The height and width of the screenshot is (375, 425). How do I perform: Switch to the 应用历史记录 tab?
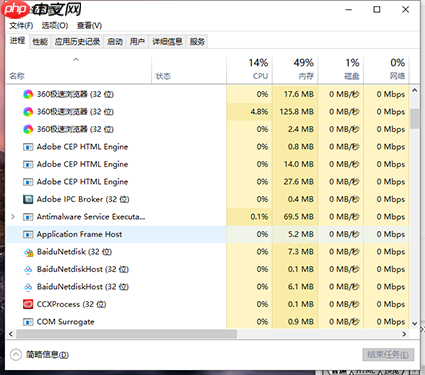click(77, 42)
